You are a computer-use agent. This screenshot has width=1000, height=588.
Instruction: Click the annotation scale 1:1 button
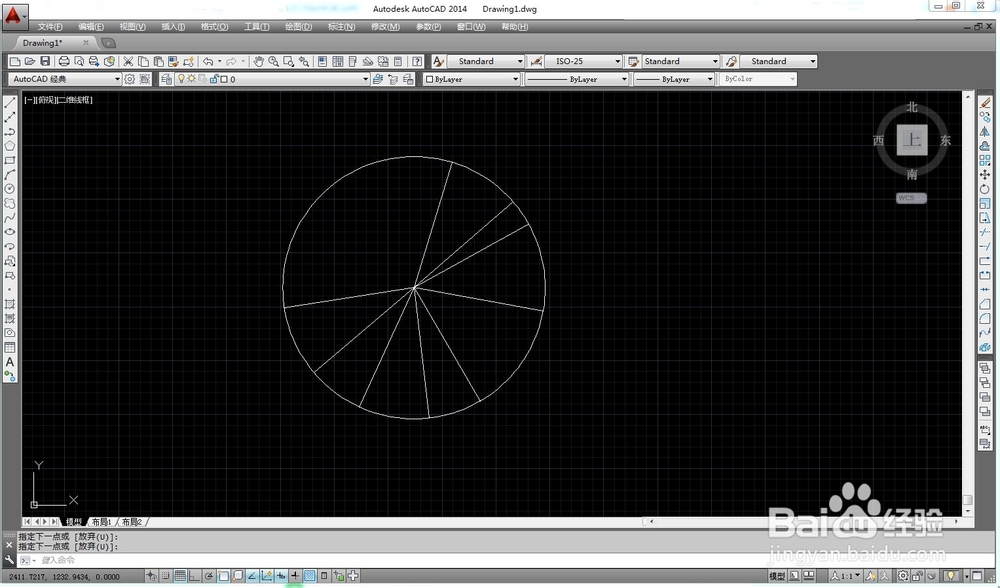846,576
